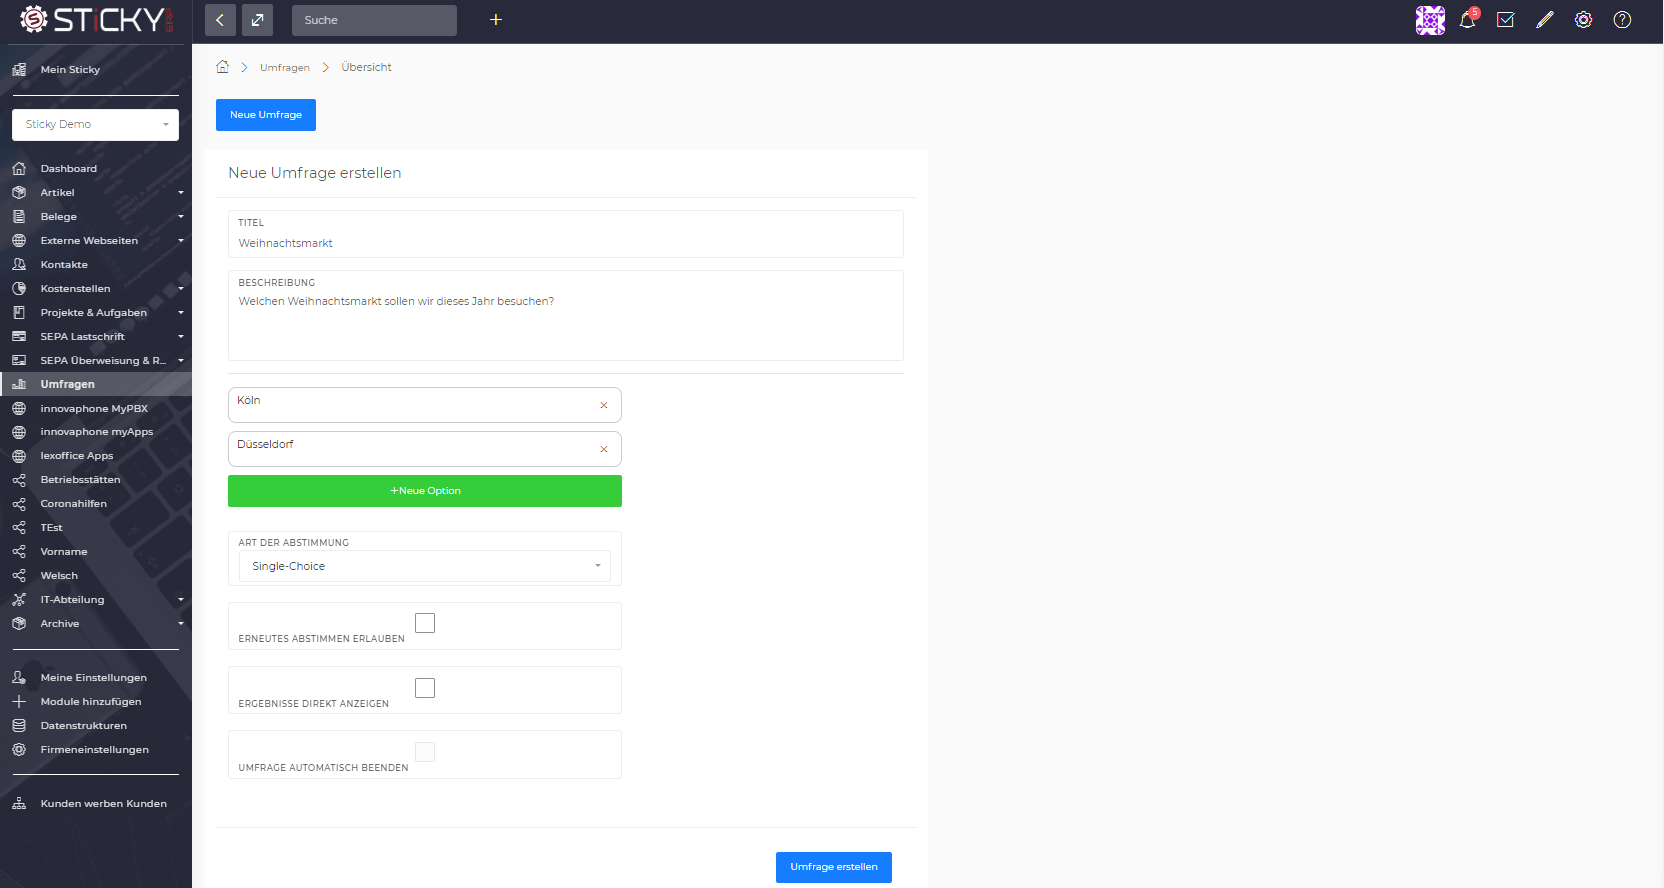
Task: Open settings gear icon in top bar
Action: [x=1583, y=20]
